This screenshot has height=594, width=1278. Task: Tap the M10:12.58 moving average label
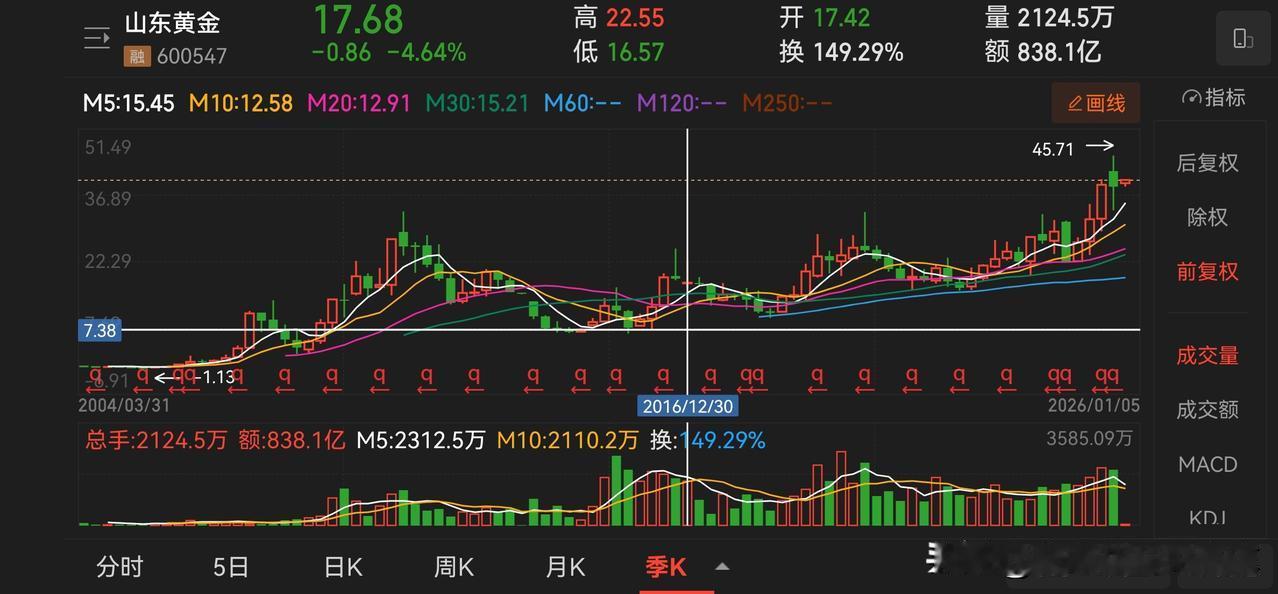pyautogui.click(x=240, y=103)
